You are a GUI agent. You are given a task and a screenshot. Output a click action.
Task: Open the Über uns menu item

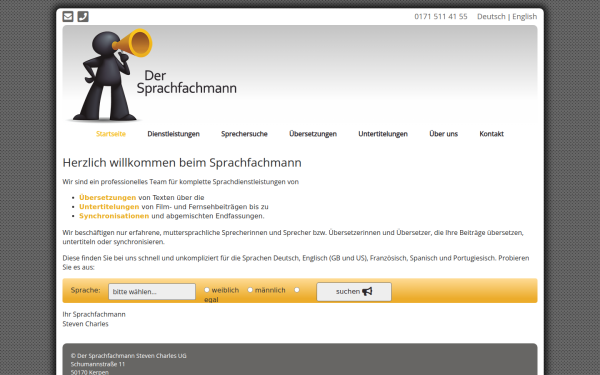pos(443,134)
